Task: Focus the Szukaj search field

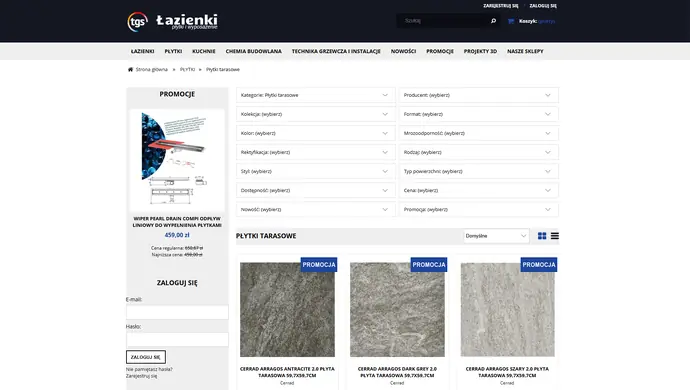Action: click(x=443, y=21)
